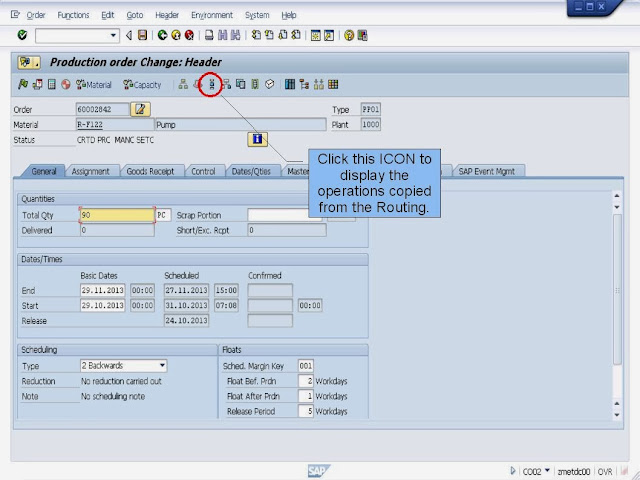Image resolution: width=640 pixels, height=480 pixels.
Task: Click the Cost calculator icon
Action: (x=51, y=84)
